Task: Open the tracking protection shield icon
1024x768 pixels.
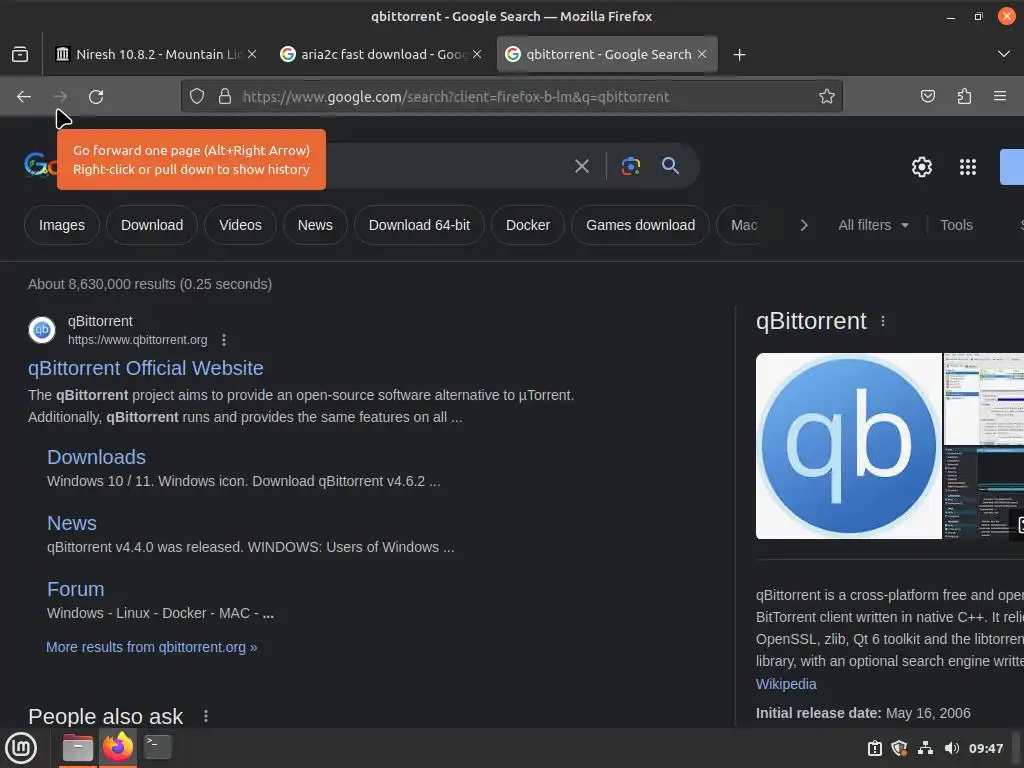Action: (197, 97)
